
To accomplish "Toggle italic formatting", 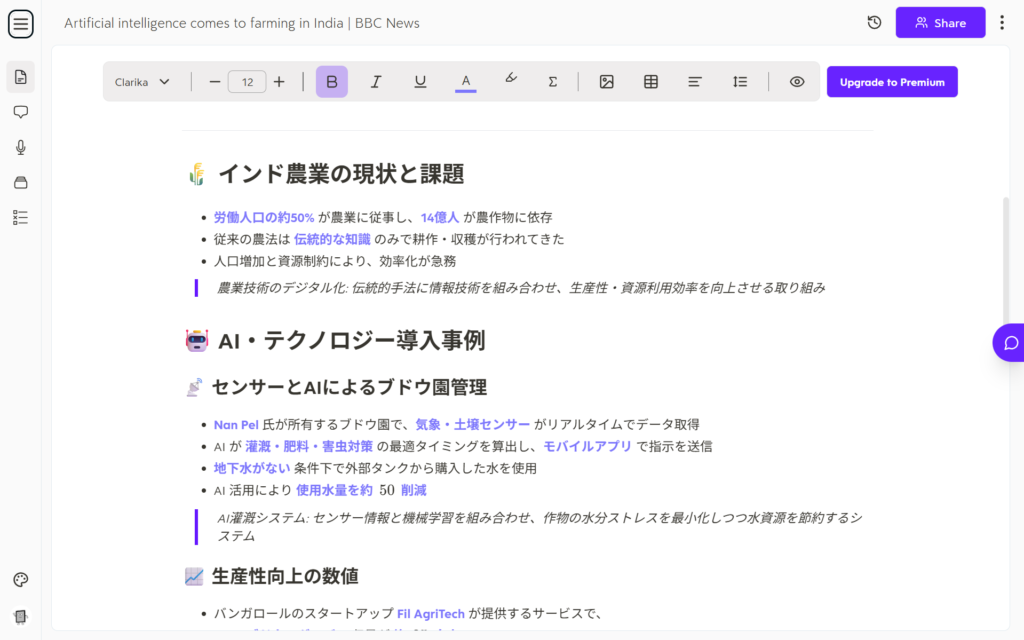I will [376, 82].
